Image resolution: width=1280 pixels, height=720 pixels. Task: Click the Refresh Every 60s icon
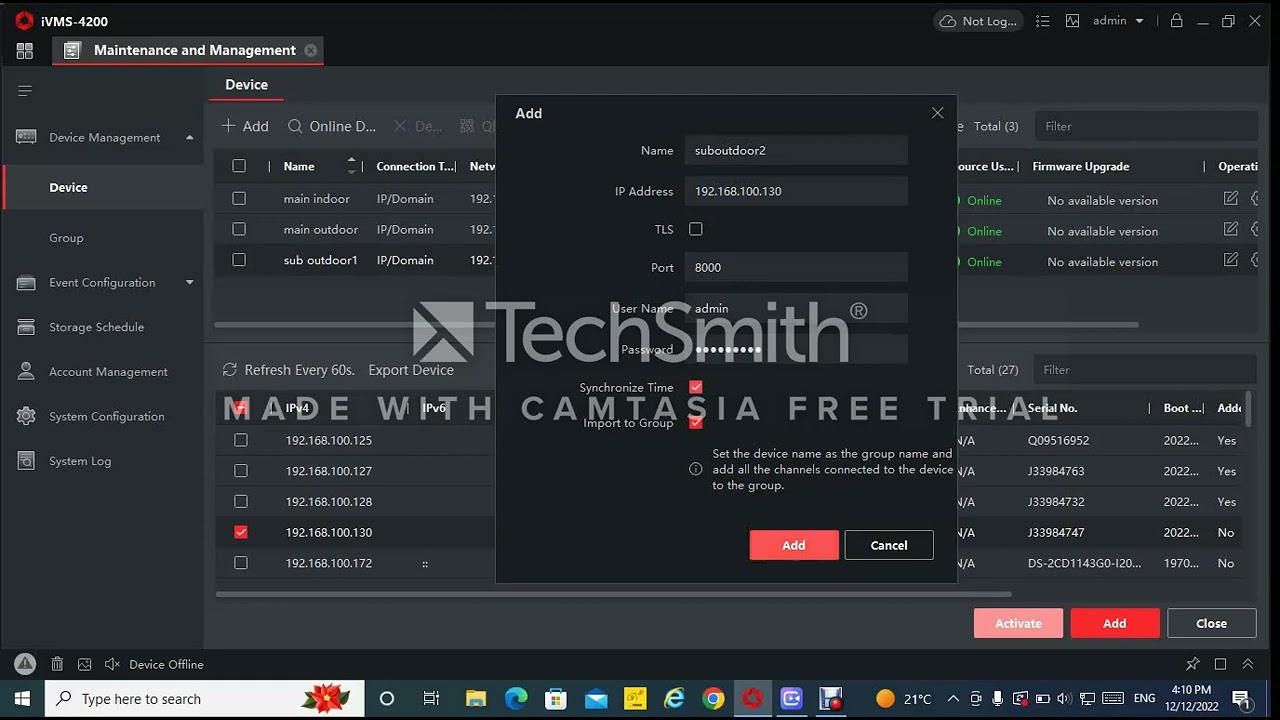coord(230,370)
